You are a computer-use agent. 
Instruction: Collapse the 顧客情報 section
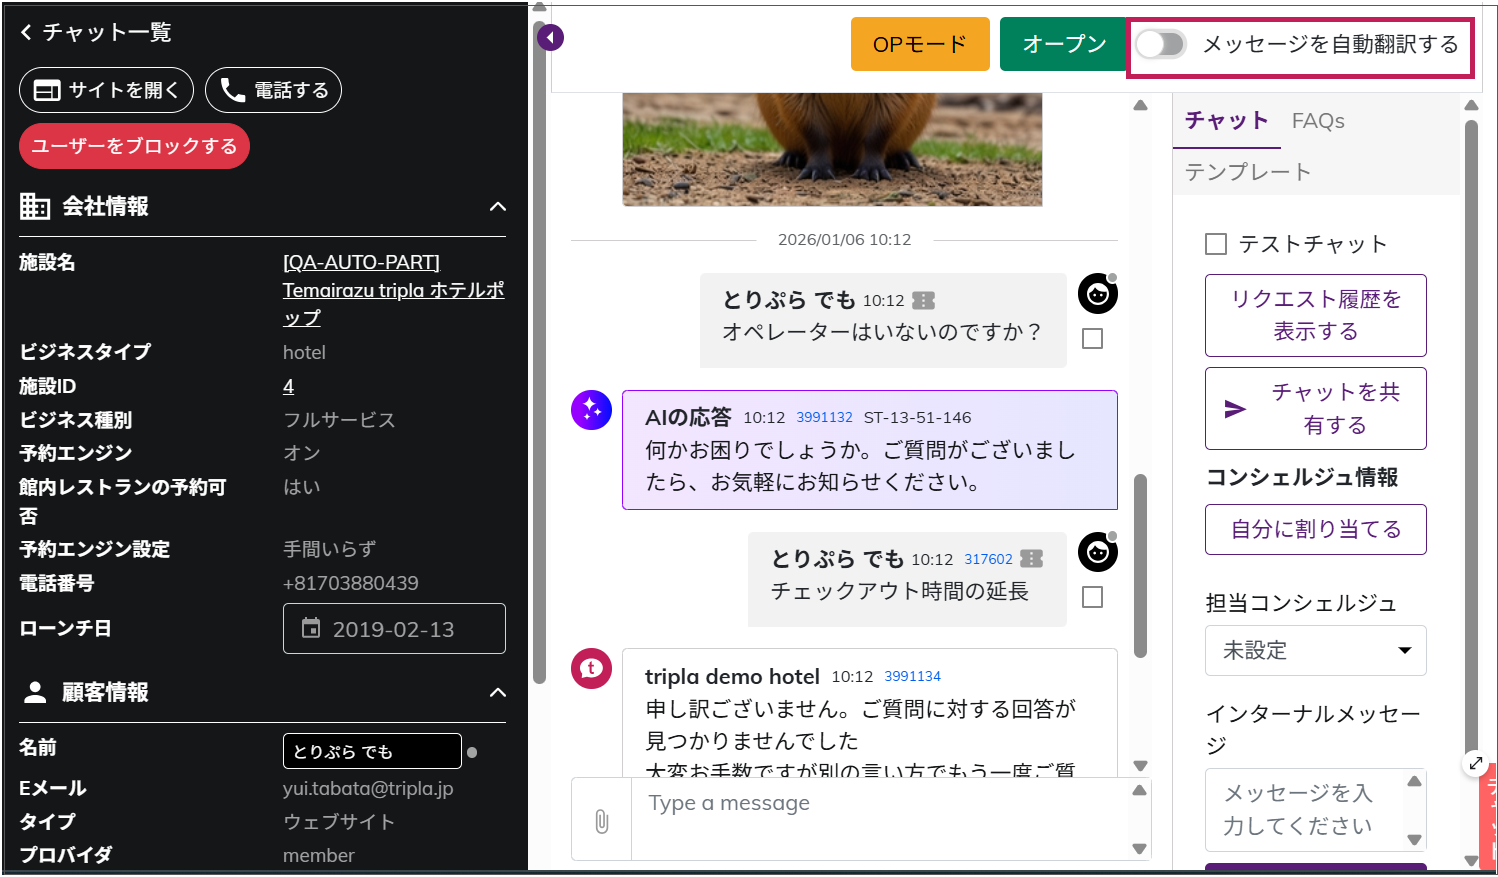tap(497, 693)
